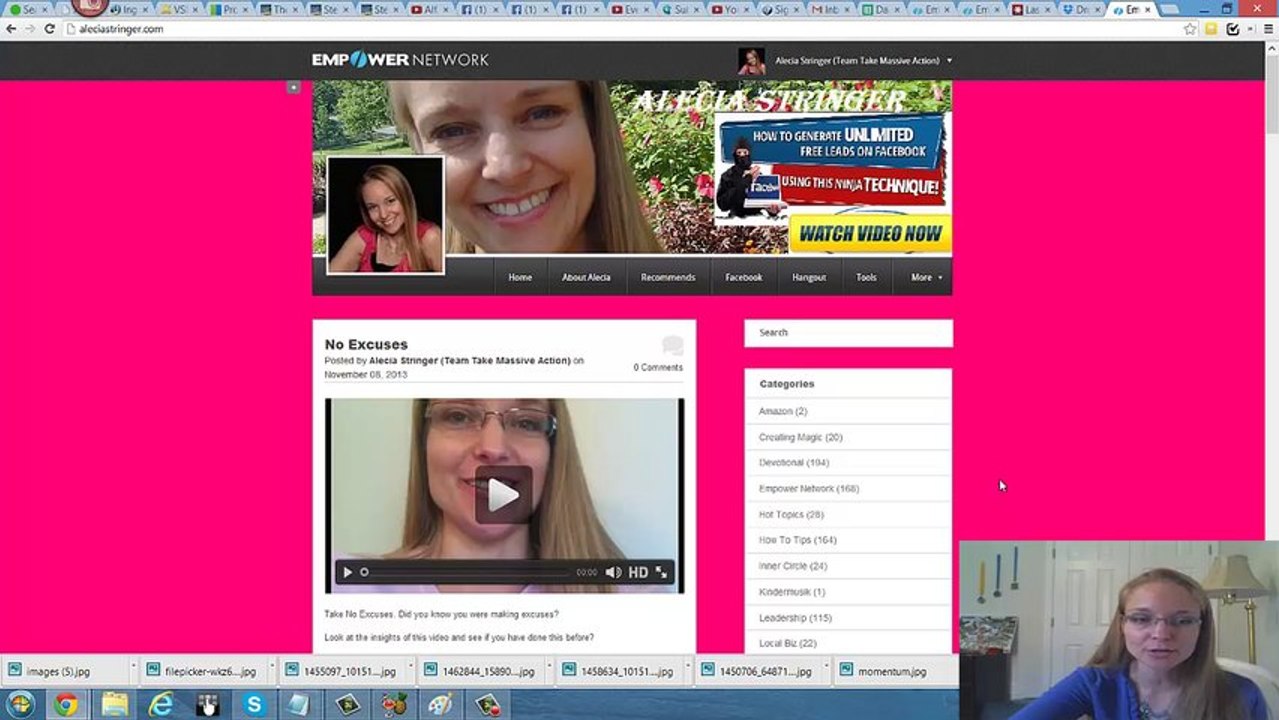Viewport: 1279px width, 720px height.
Task: Open dropdown arrow for 1455097_10151 download
Action: [x=411, y=668]
